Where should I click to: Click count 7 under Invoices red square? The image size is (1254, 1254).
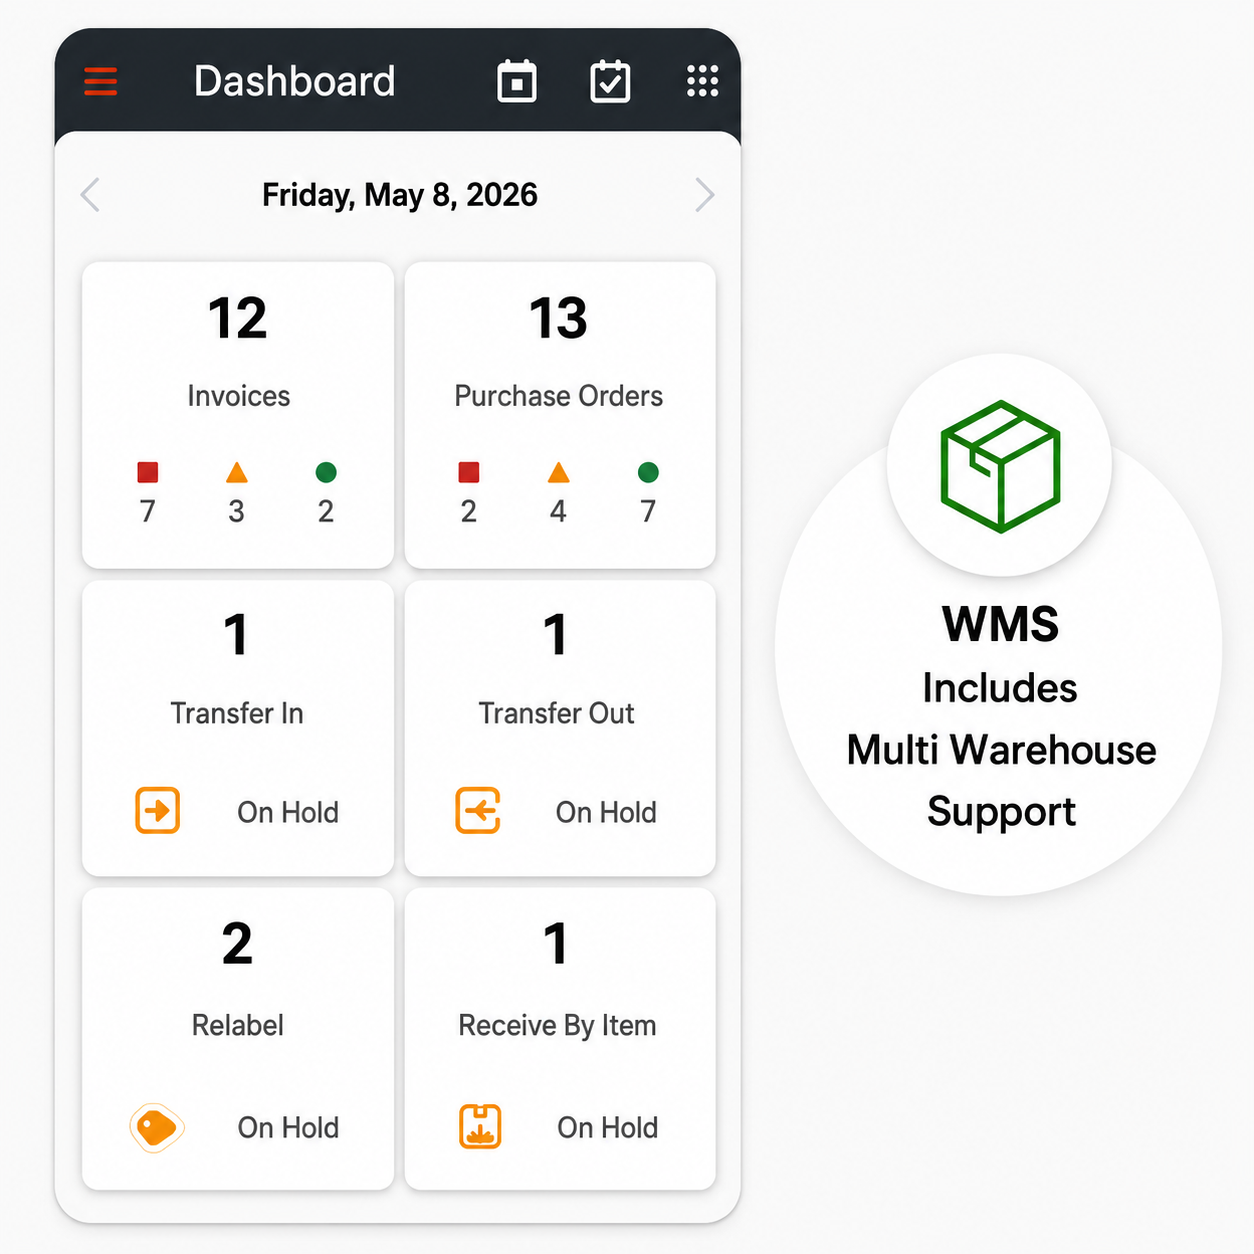[148, 512]
